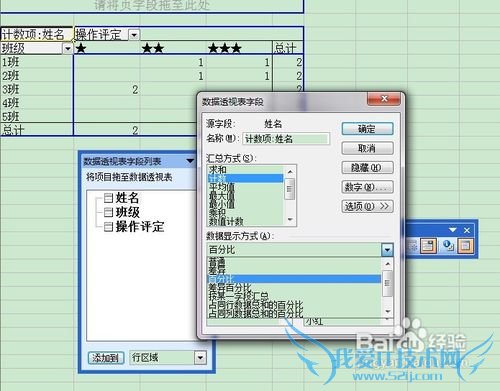Viewport: 500px width, 391px height.
Task: Select 计数 in summary function list
Action: click(245, 178)
